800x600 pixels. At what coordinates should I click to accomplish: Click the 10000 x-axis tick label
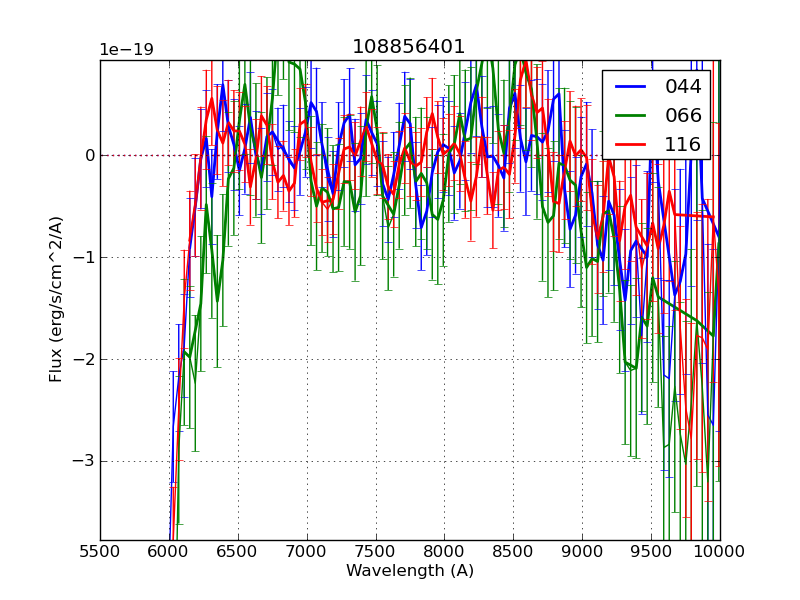pyautogui.click(x=718, y=551)
